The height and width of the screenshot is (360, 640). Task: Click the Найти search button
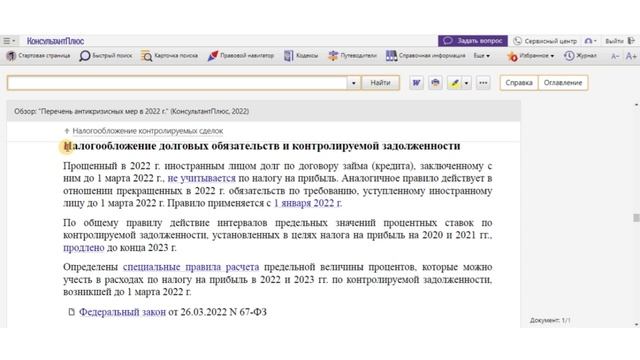click(380, 83)
